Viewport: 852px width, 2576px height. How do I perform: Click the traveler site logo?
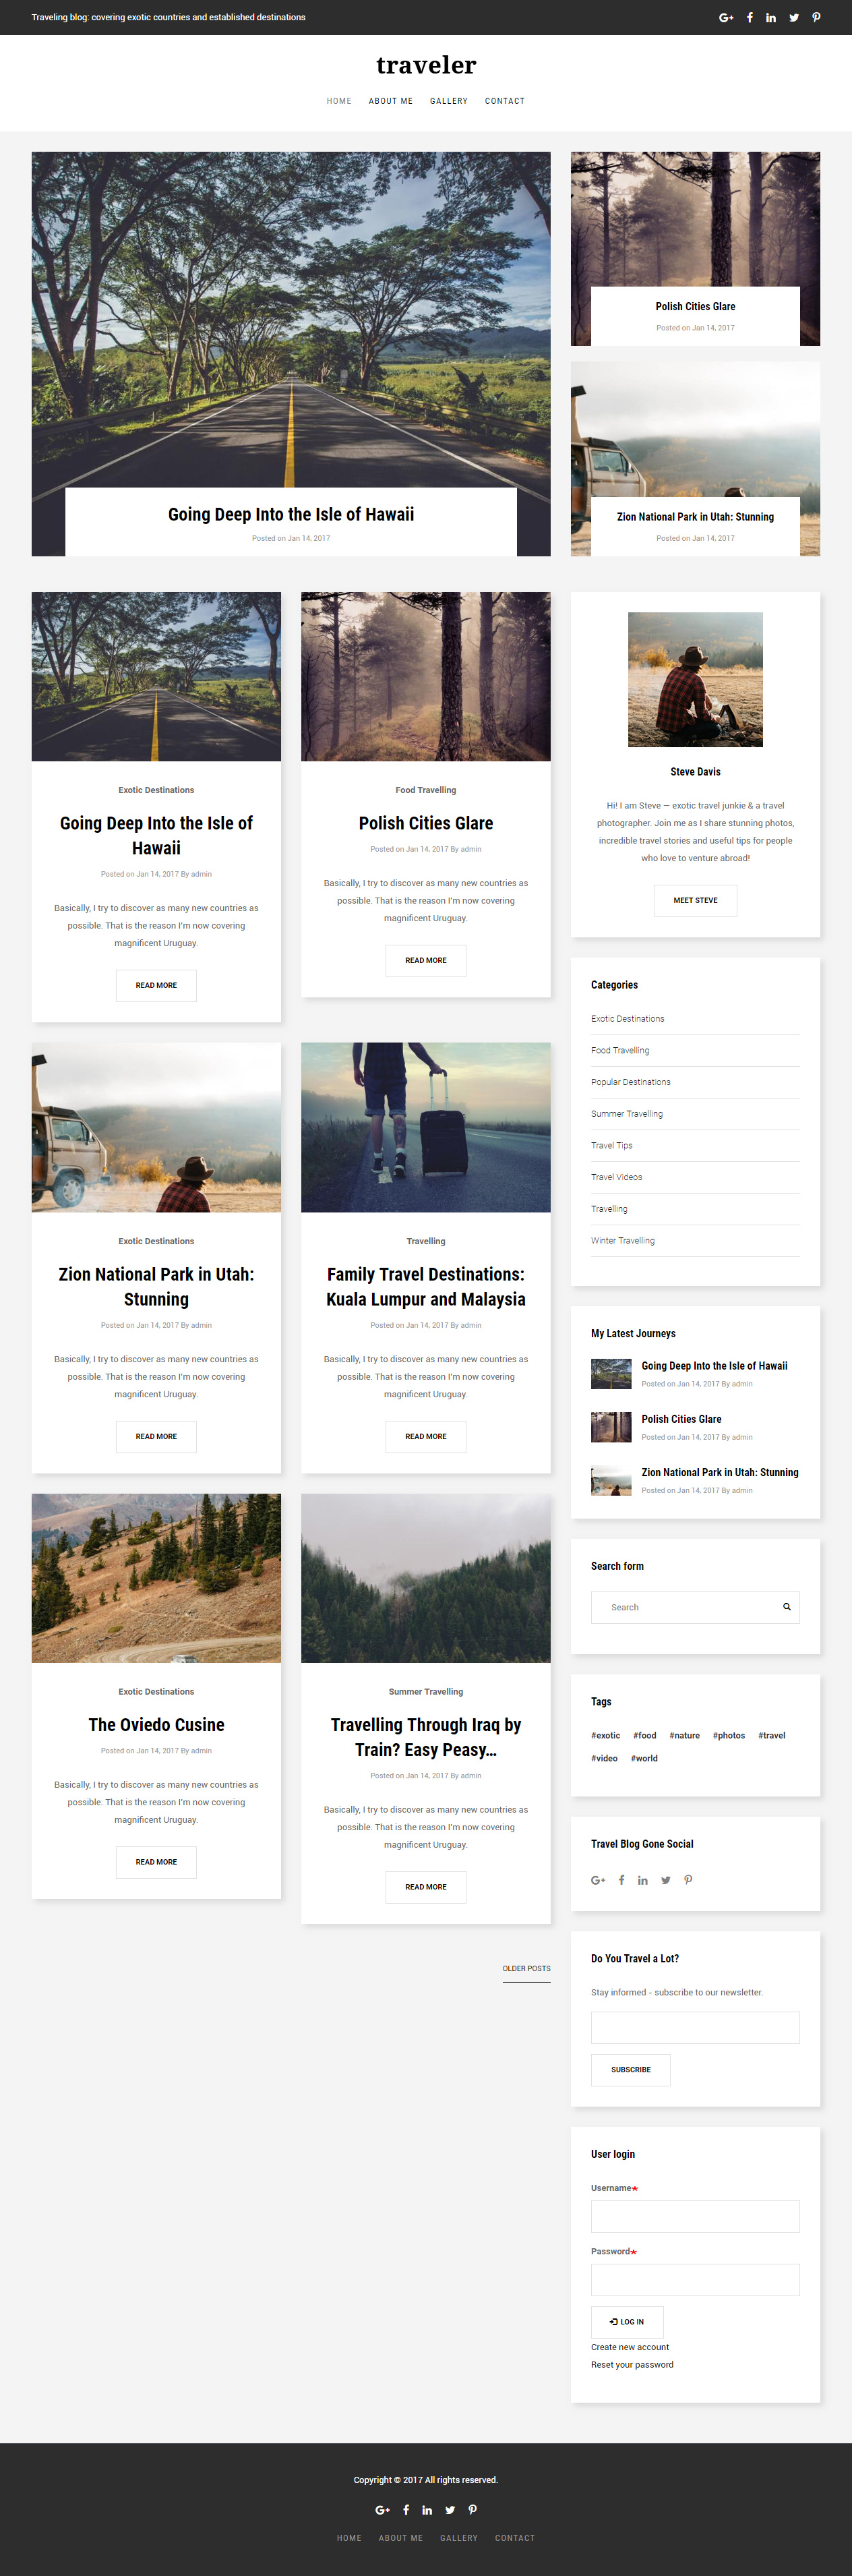coord(426,65)
